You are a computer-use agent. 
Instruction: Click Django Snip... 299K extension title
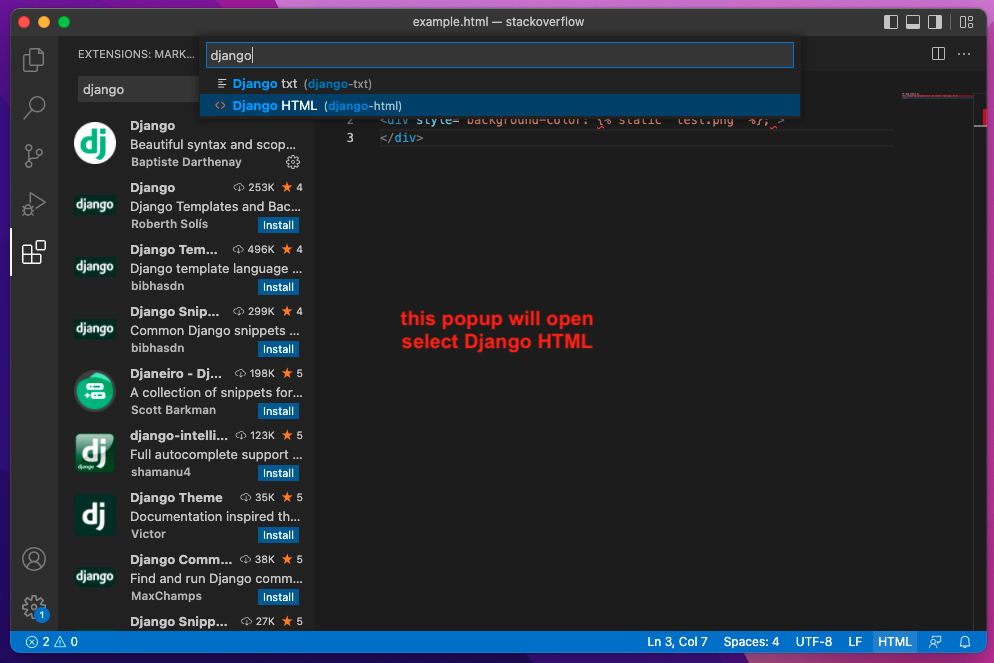click(x=174, y=312)
